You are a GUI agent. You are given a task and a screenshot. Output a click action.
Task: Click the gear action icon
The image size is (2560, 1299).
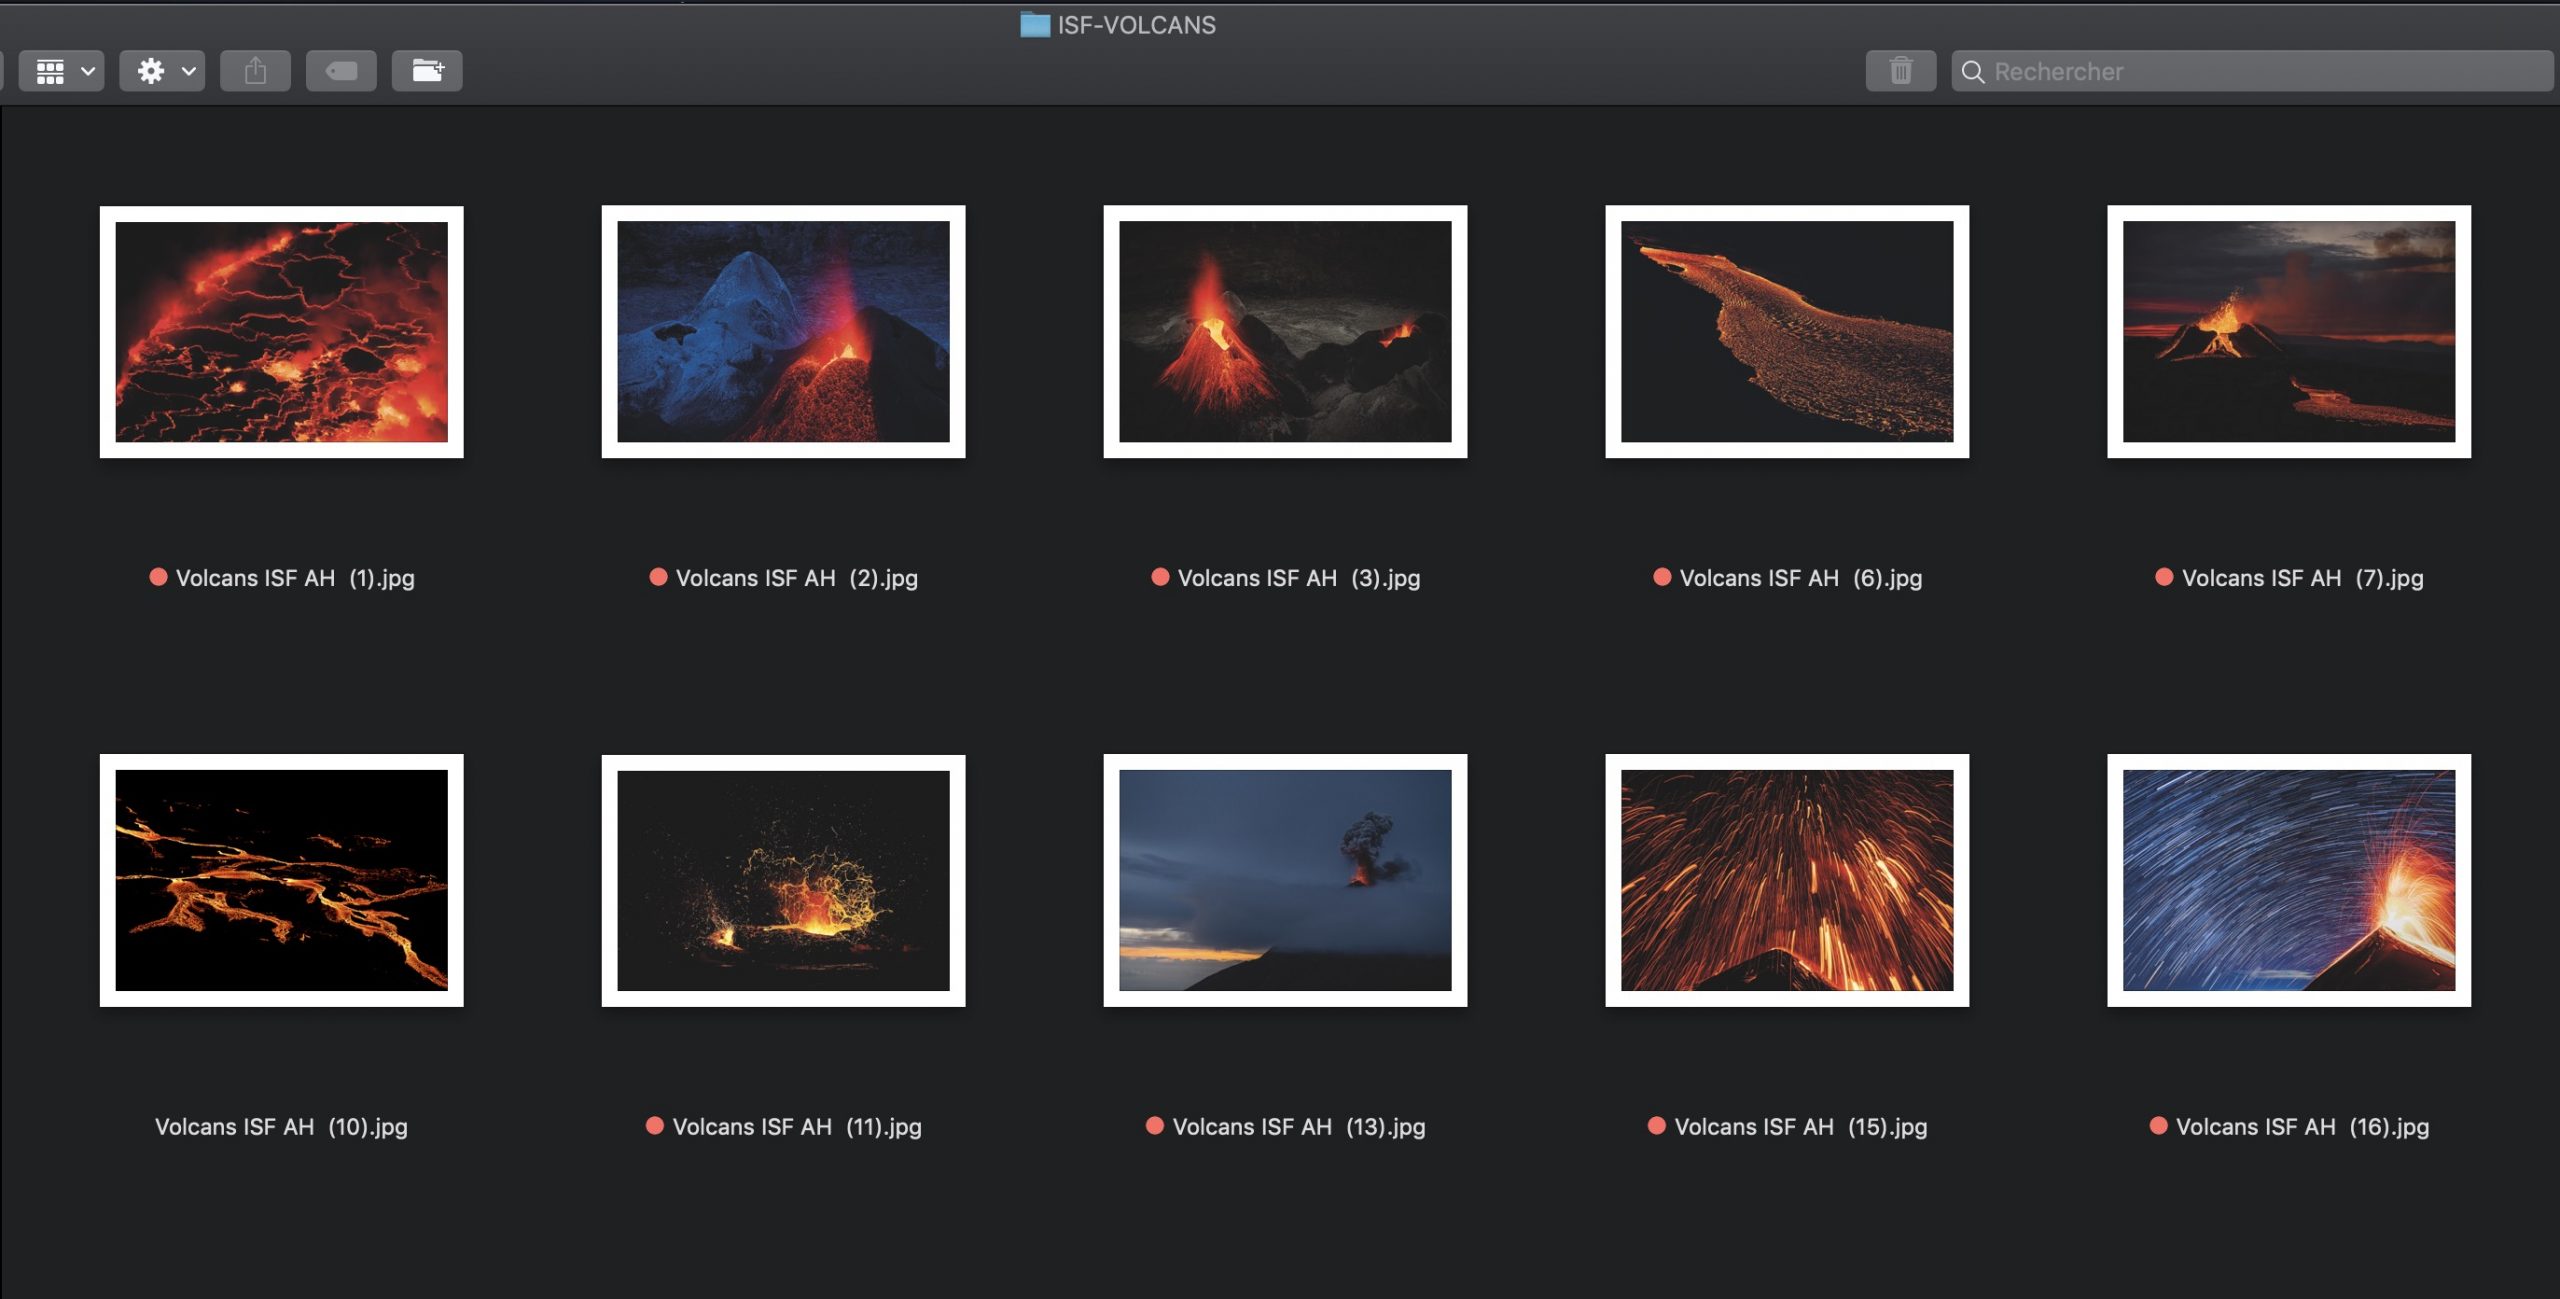click(x=151, y=71)
